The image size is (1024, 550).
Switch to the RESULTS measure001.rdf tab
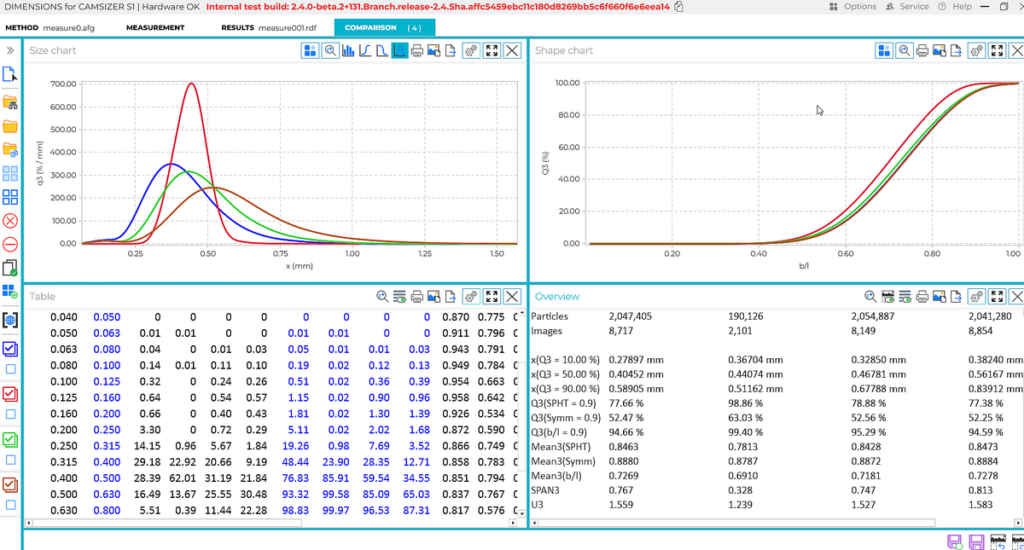click(x=268, y=27)
